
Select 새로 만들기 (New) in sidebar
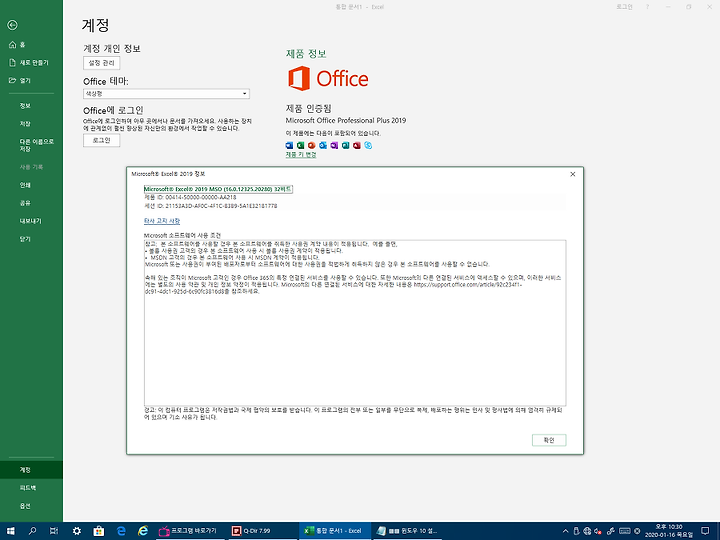tap(31, 62)
